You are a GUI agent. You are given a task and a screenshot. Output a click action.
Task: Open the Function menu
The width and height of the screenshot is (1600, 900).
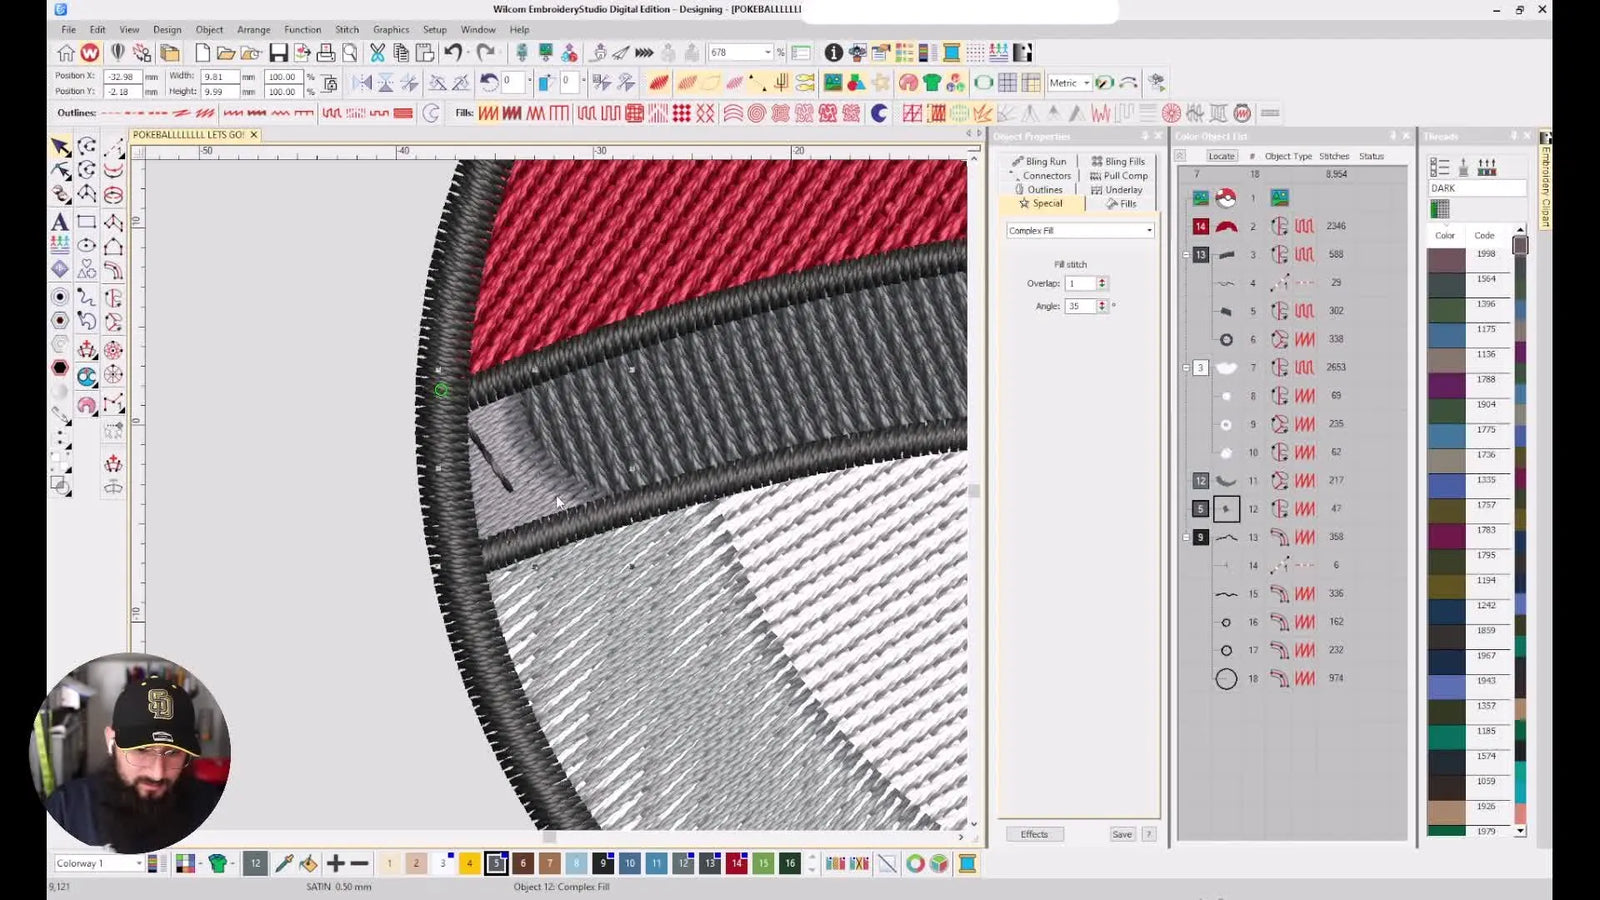point(302,30)
